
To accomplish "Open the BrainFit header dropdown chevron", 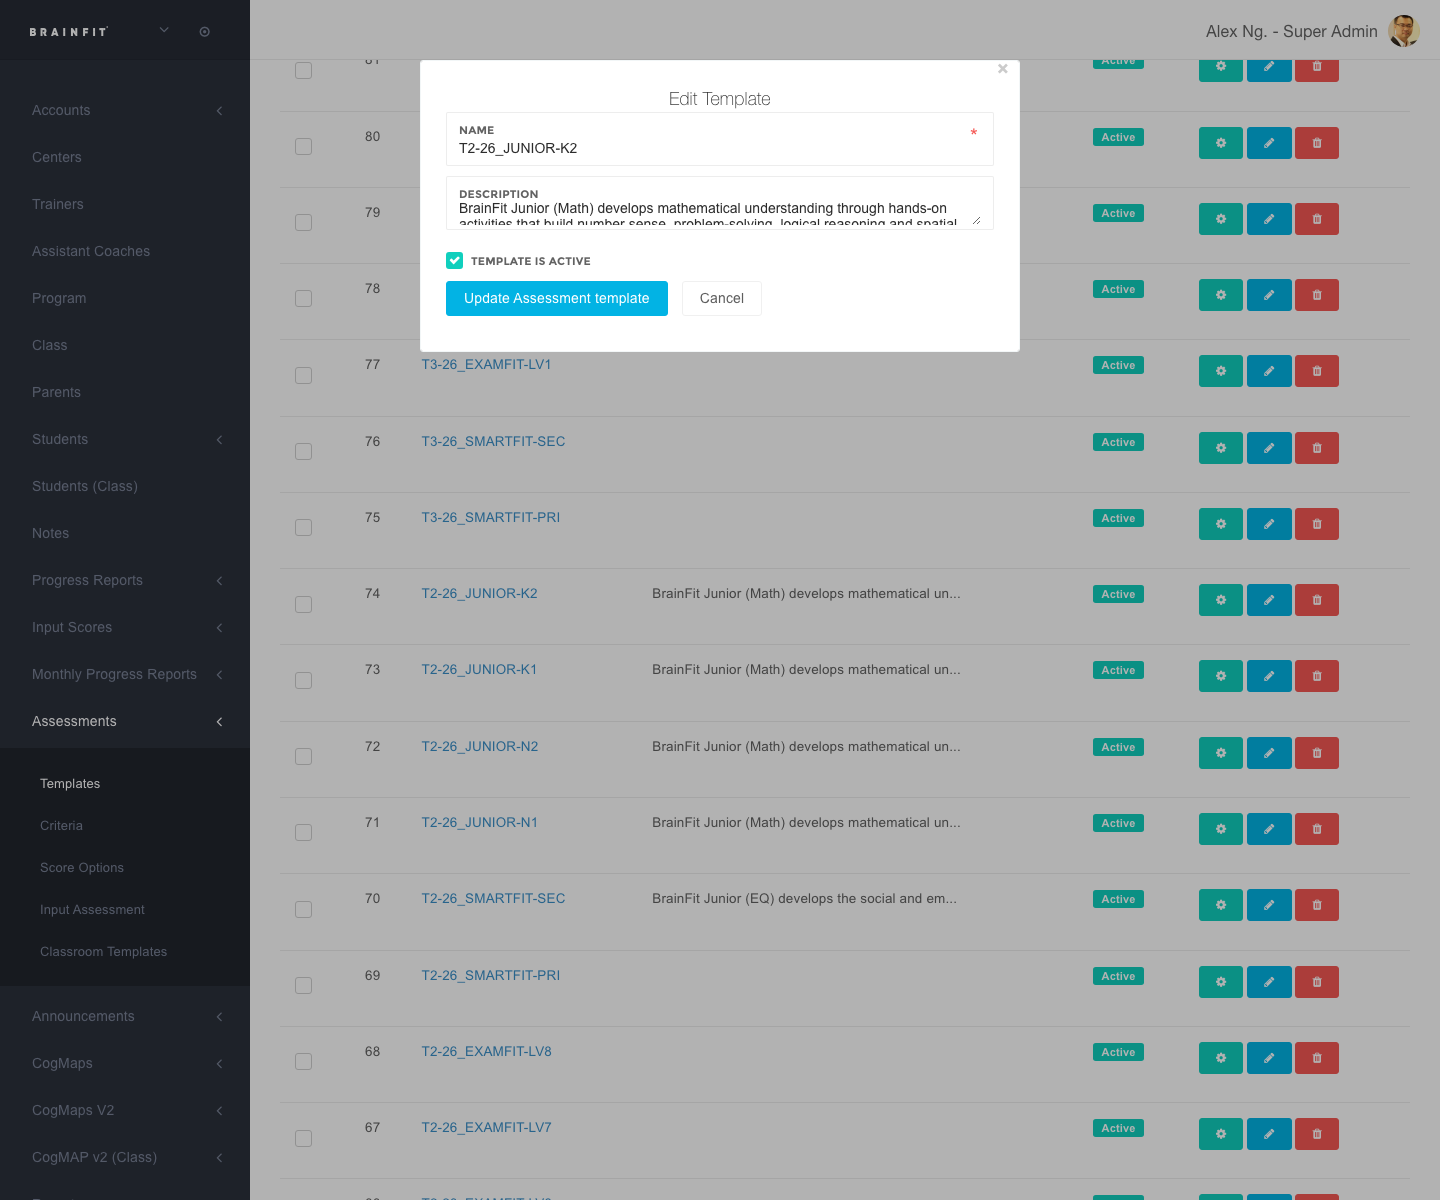I will click(x=164, y=31).
